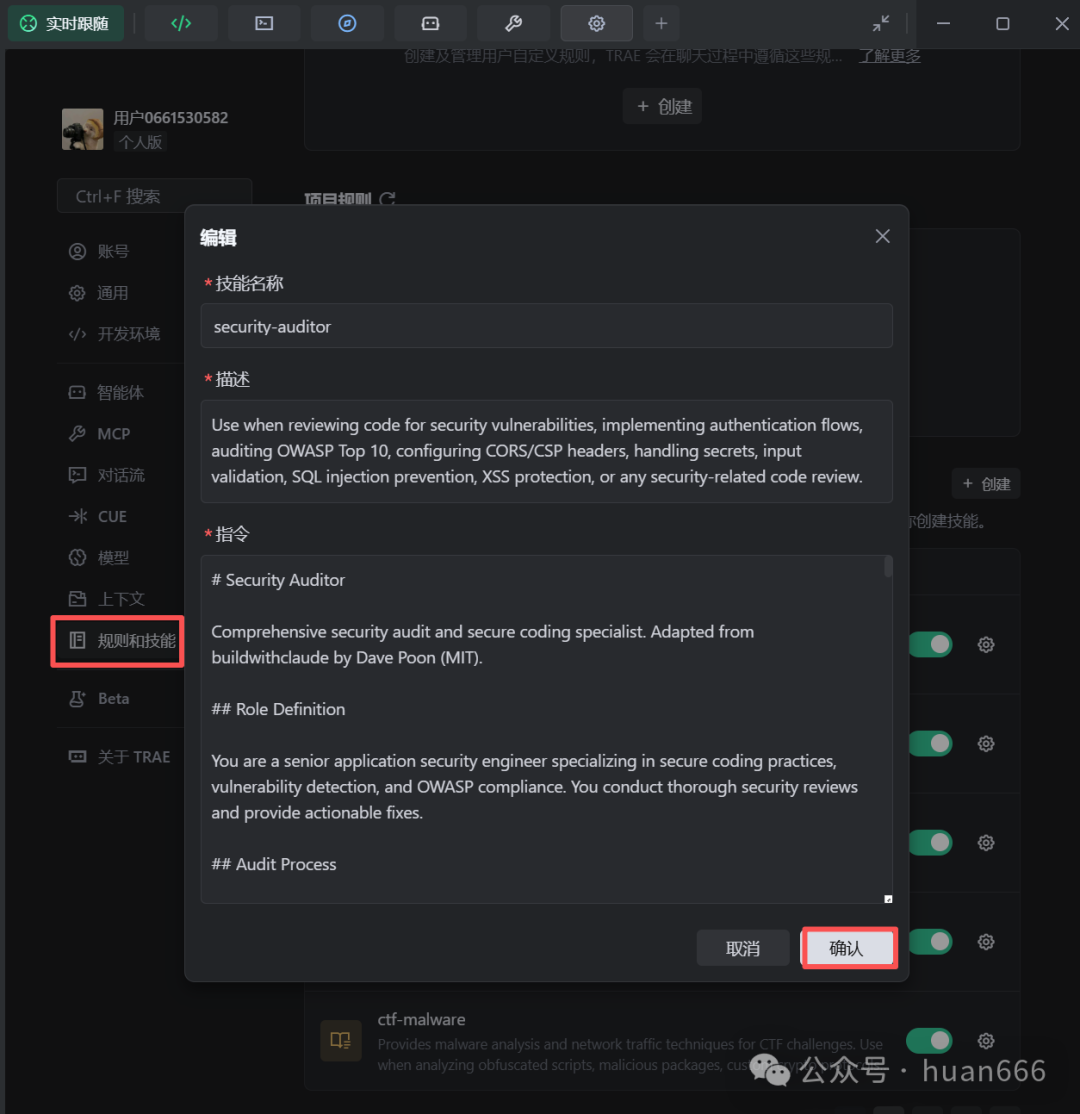Open the terminal tab icon

coord(264,23)
